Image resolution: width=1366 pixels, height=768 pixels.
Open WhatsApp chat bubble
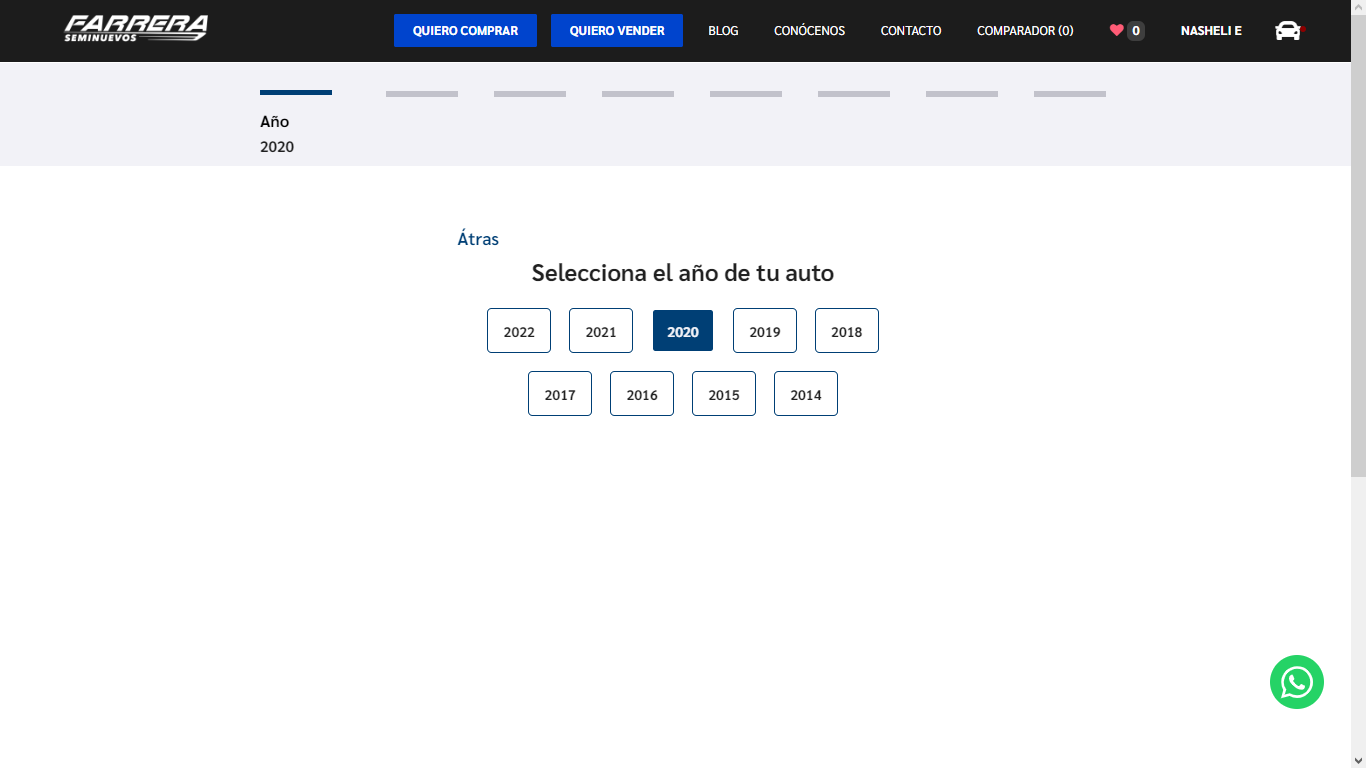click(1296, 682)
